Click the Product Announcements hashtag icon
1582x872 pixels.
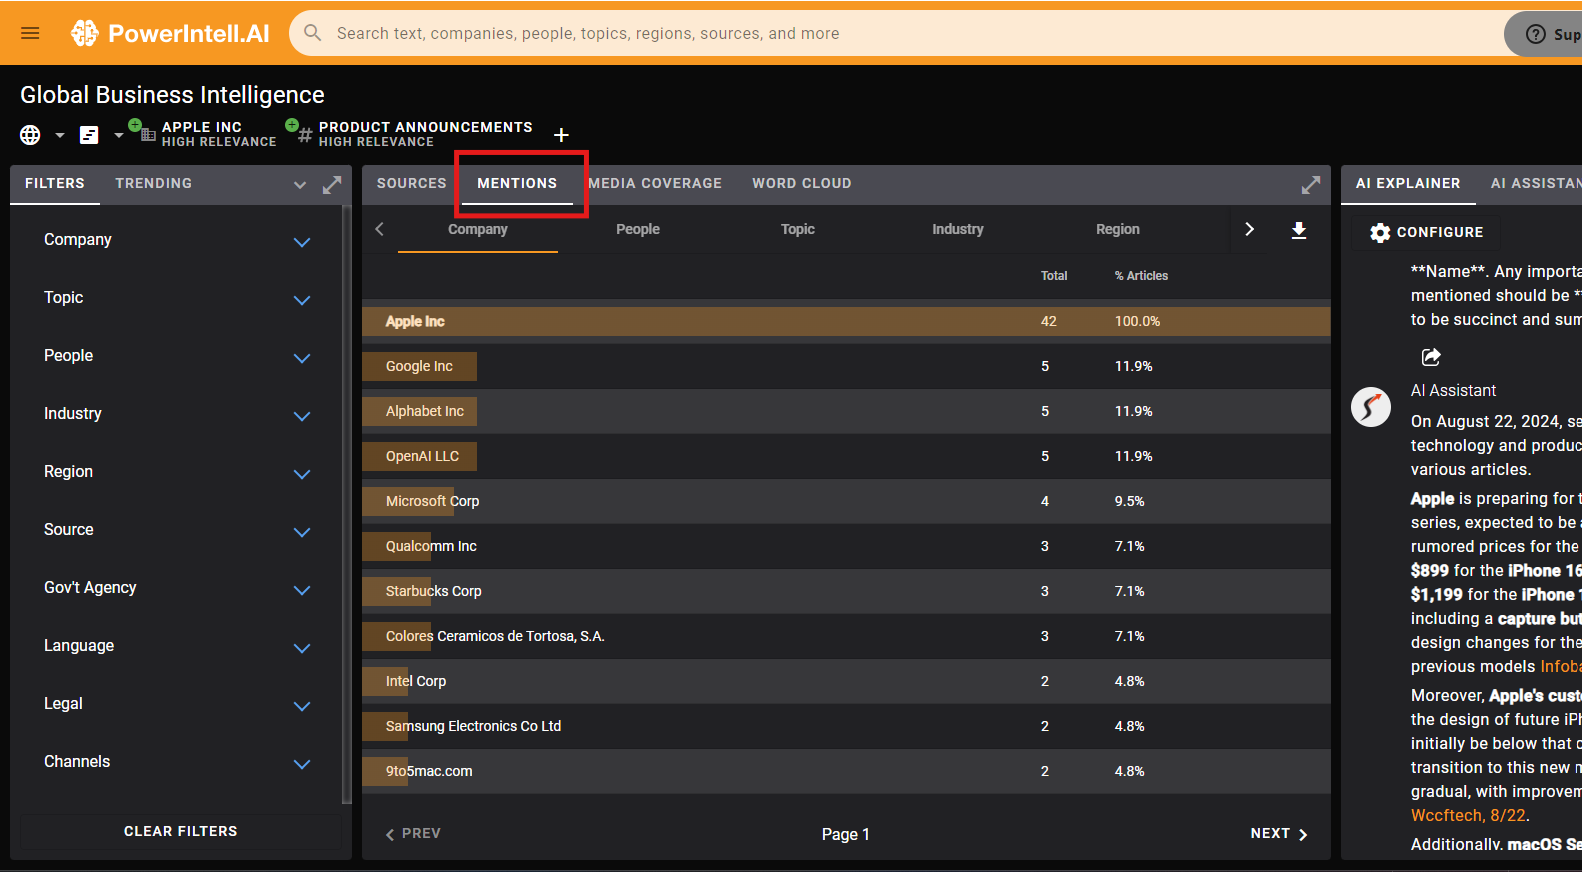[305, 135]
